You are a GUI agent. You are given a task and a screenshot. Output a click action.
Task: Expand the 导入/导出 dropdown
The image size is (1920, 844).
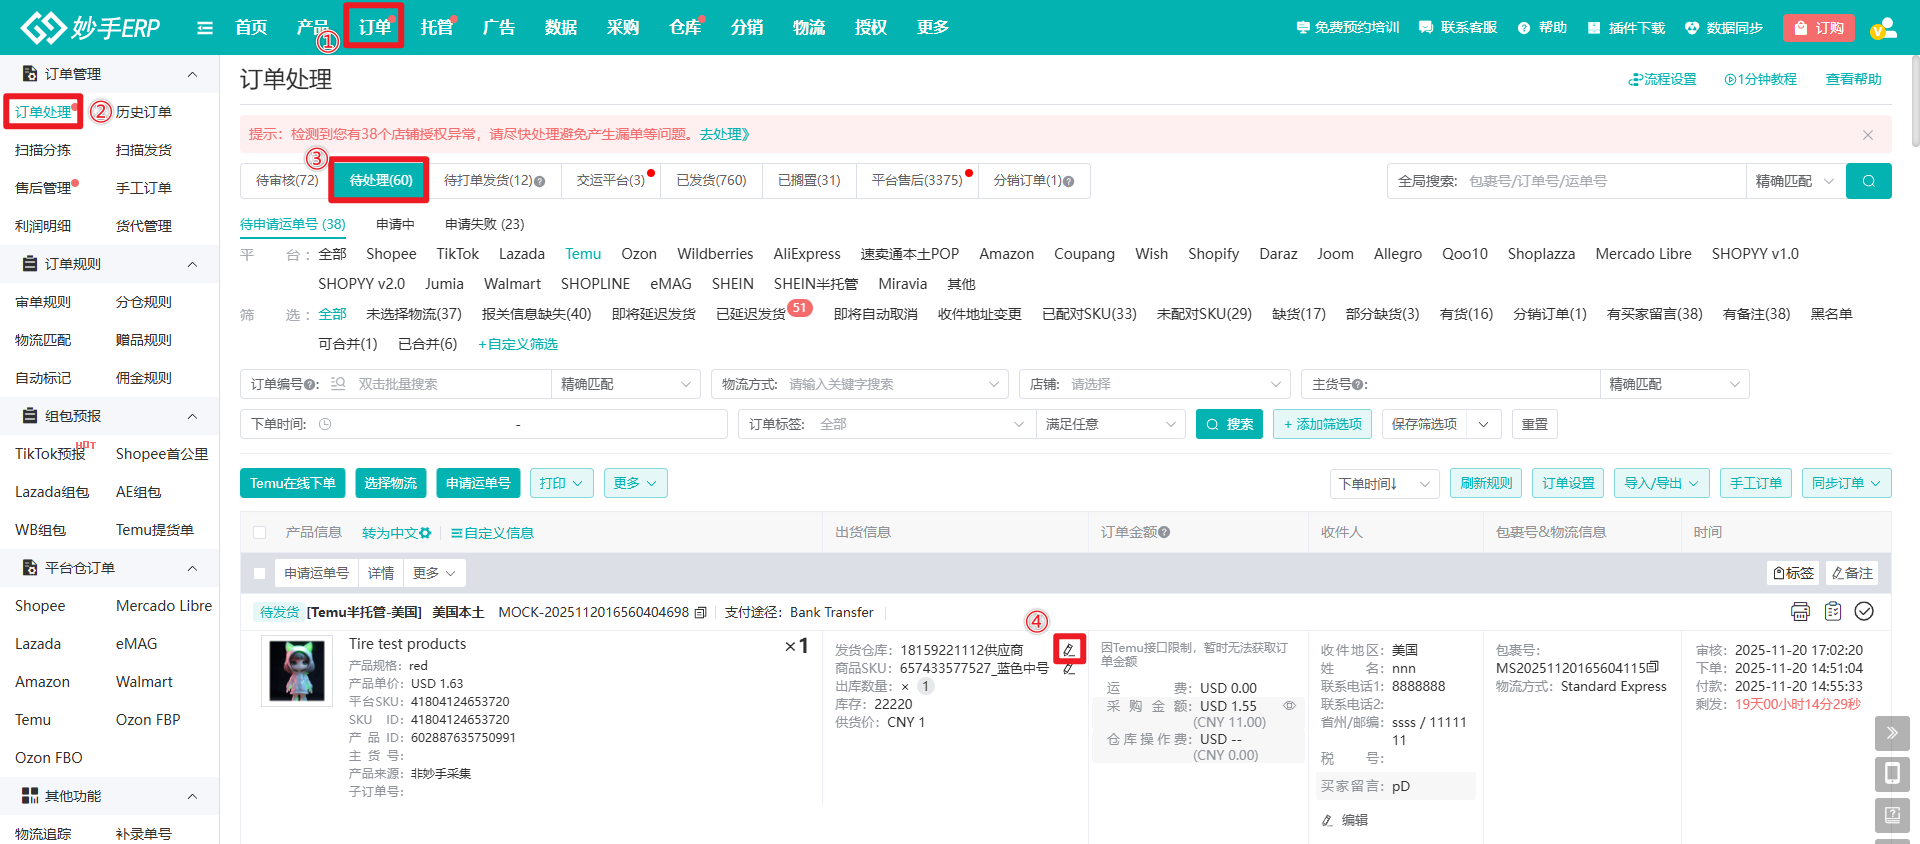[x=1661, y=483]
